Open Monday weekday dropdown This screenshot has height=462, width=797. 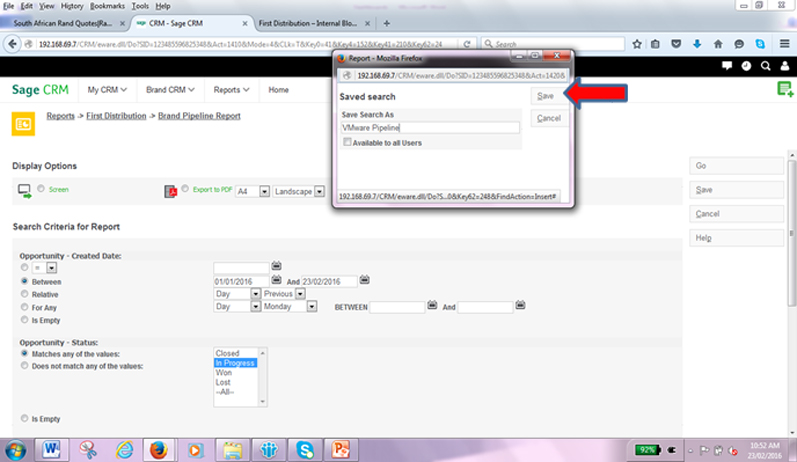pyautogui.click(x=290, y=306)
